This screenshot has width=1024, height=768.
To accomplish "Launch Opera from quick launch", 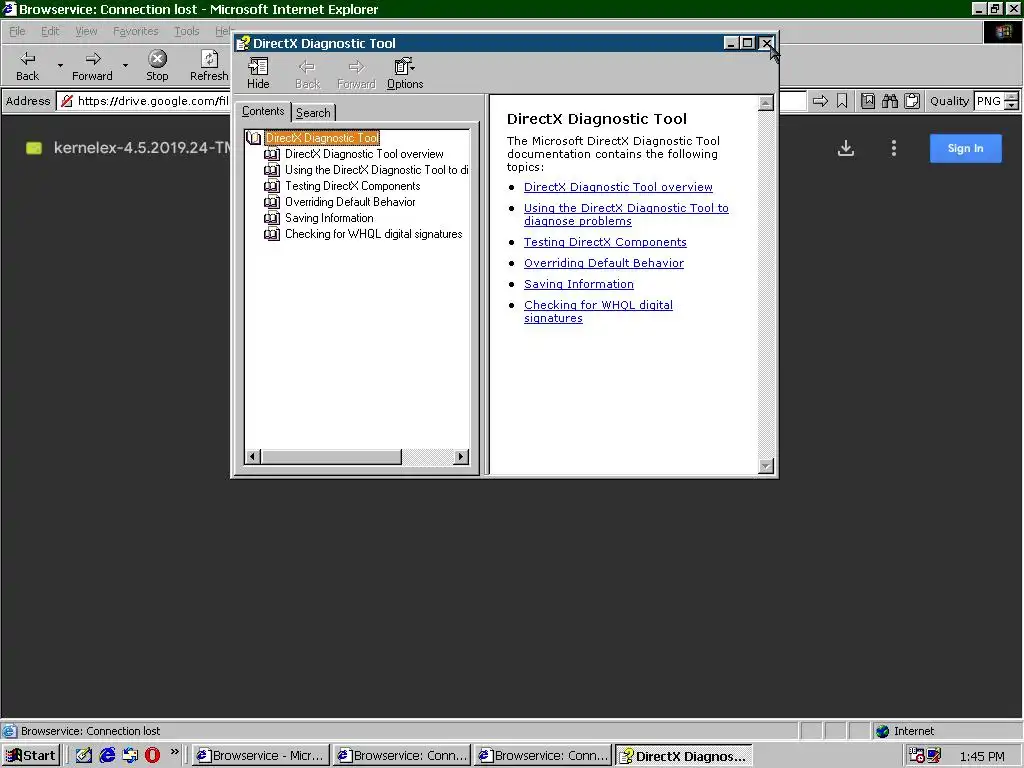I will tap(152, 756).
